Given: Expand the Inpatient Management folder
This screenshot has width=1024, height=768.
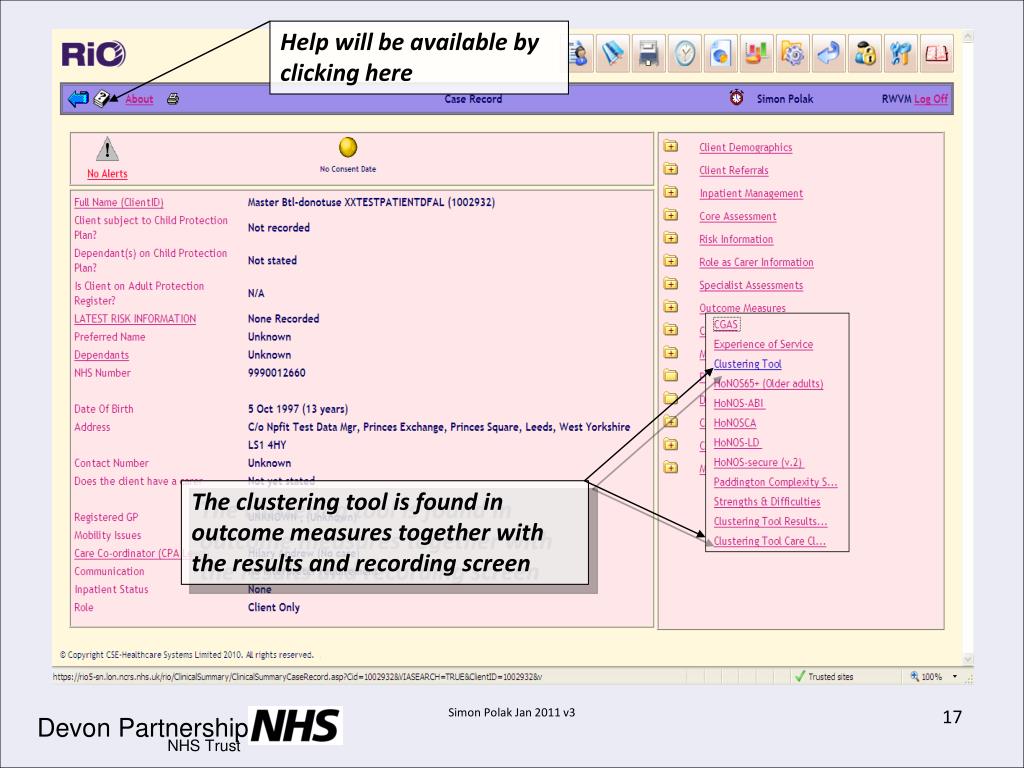Looking at the screenshot, I should click(671, 192).
